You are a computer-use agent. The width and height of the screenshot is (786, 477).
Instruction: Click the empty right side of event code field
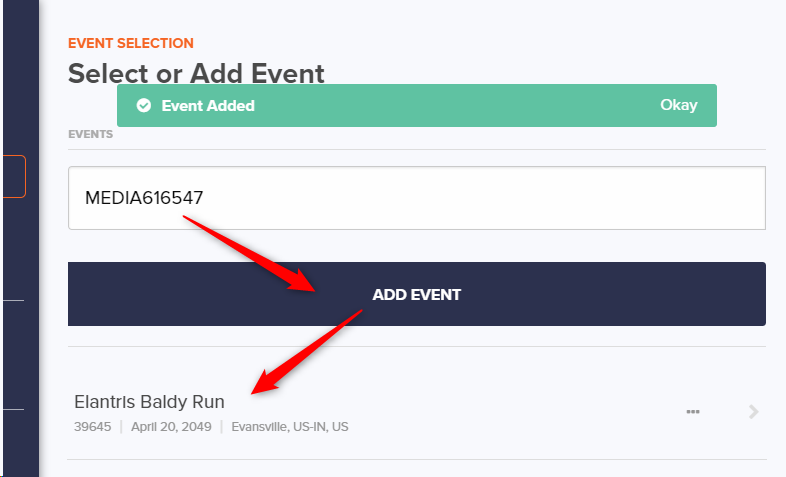(600, 198)
